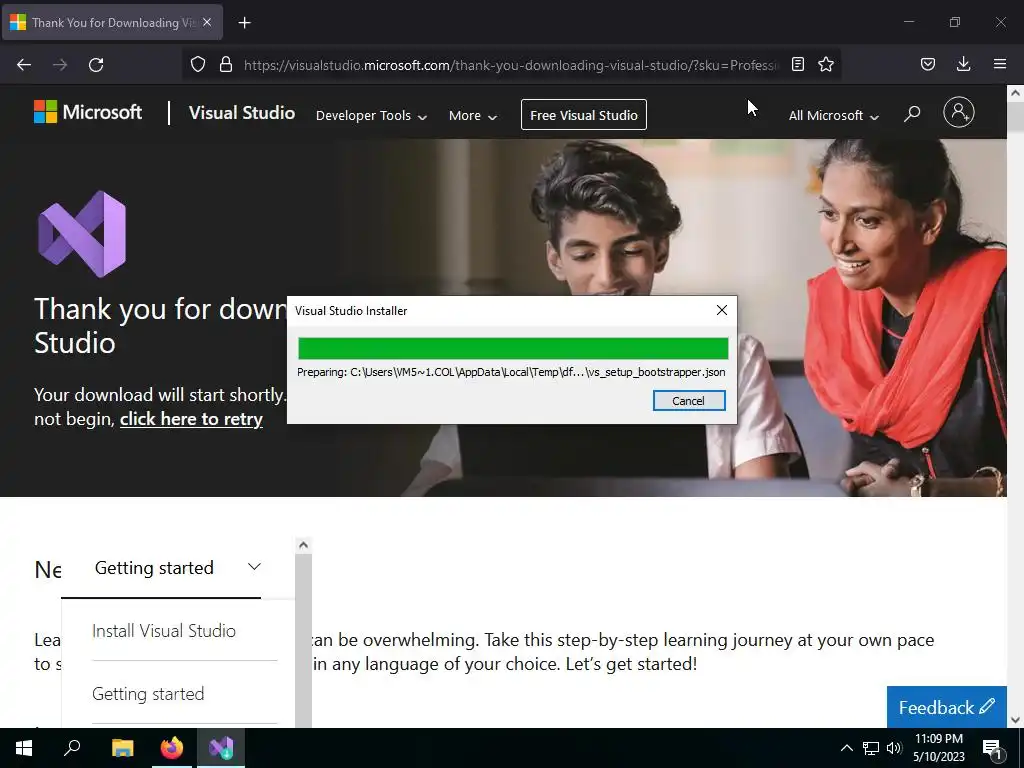
Task: Expand All Microsoft menu
Action: [x=833, y=116]
